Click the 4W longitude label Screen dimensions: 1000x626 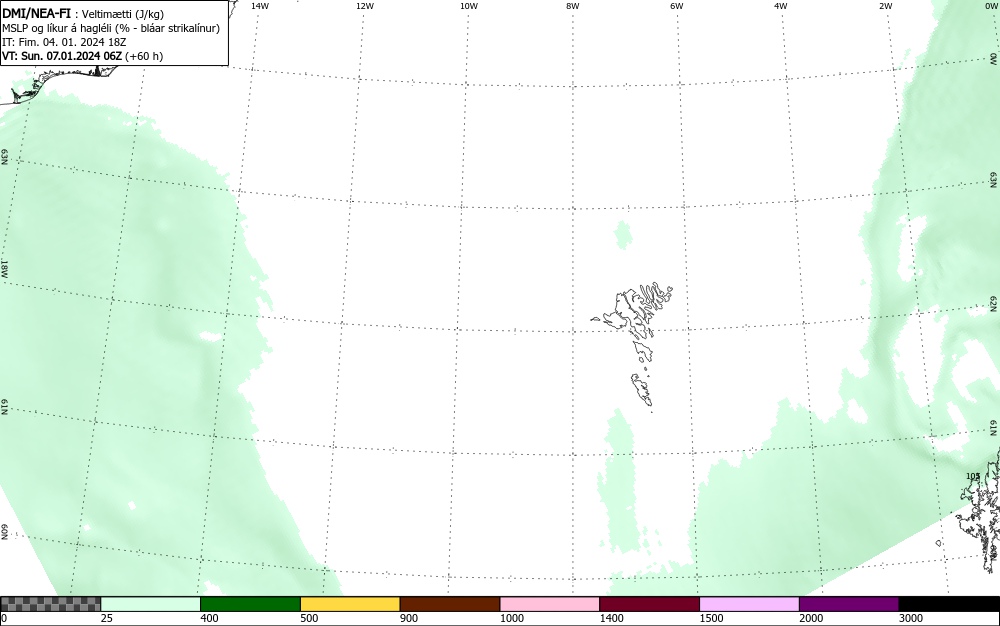click(x=781, y=6)
